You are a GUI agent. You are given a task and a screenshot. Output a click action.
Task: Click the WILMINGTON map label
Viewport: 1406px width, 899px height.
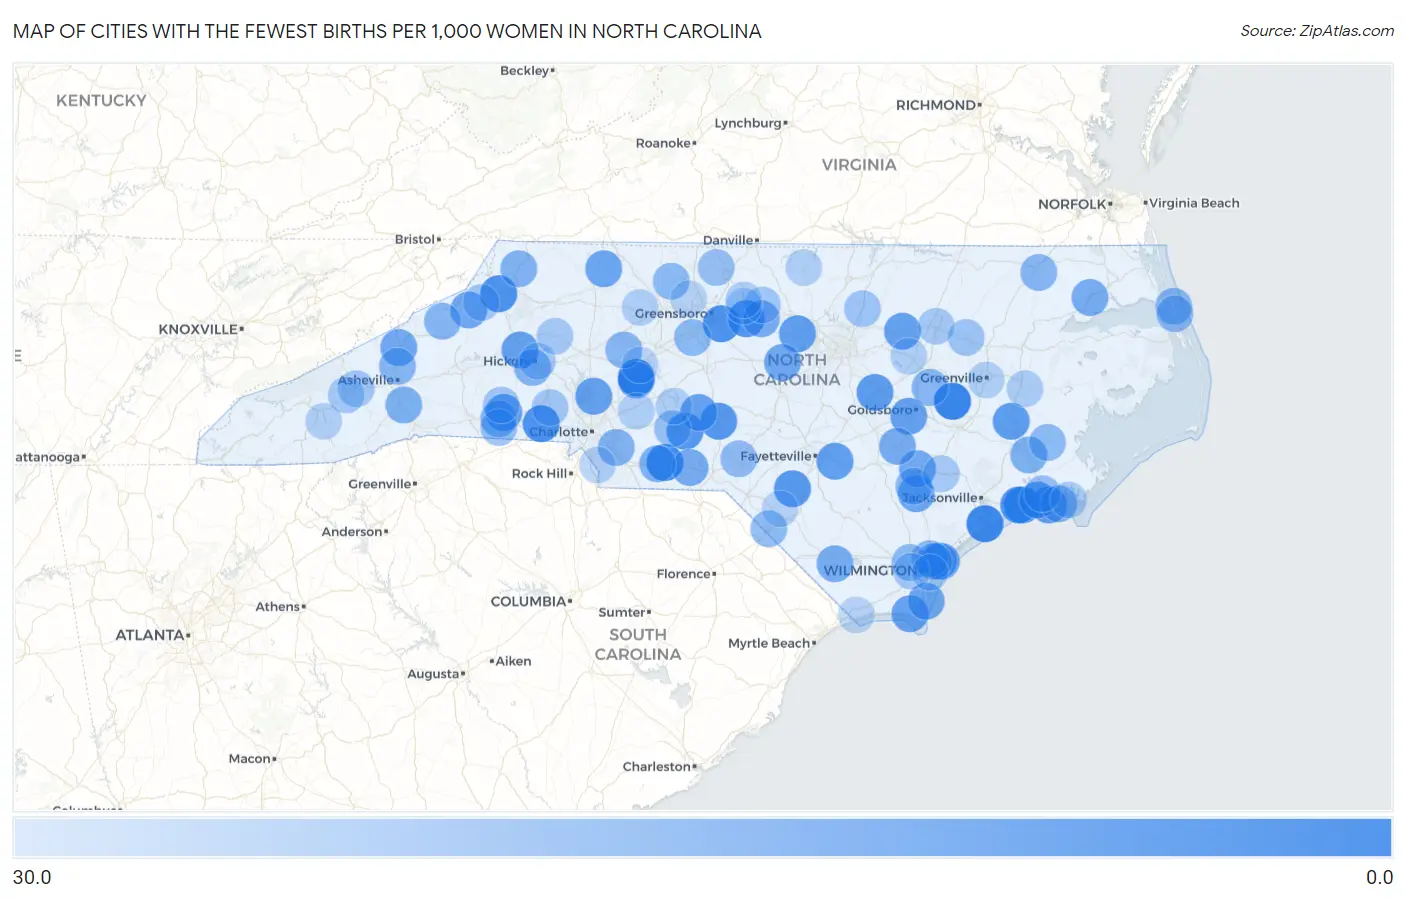(869, 571)
